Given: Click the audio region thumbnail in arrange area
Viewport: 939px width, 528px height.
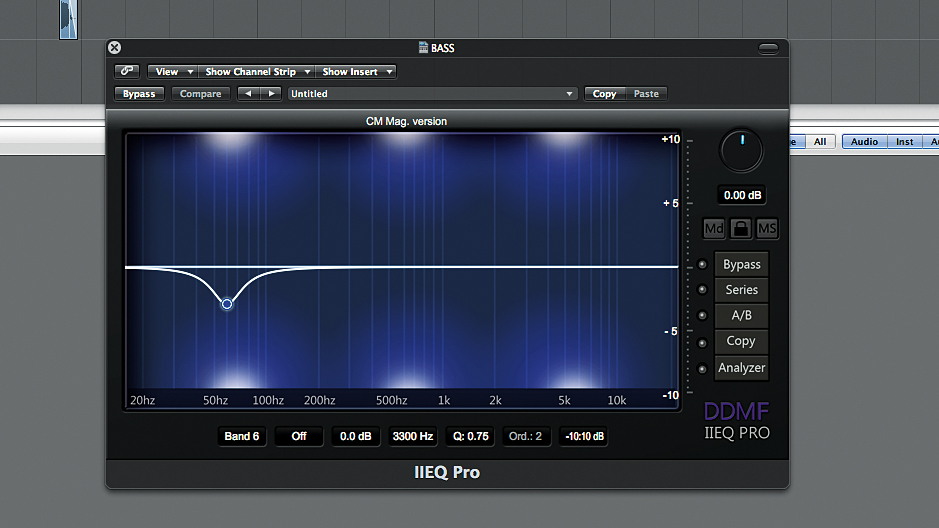Looking at the screenshot, I should (68, 19).
